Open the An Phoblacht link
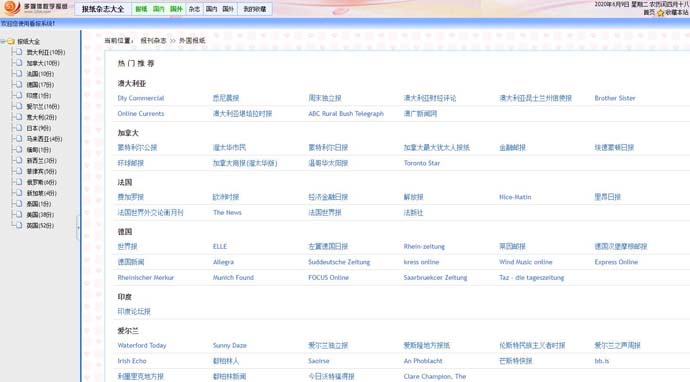Image resolution: width=690 pixels, height=382 pixels. 423,361
